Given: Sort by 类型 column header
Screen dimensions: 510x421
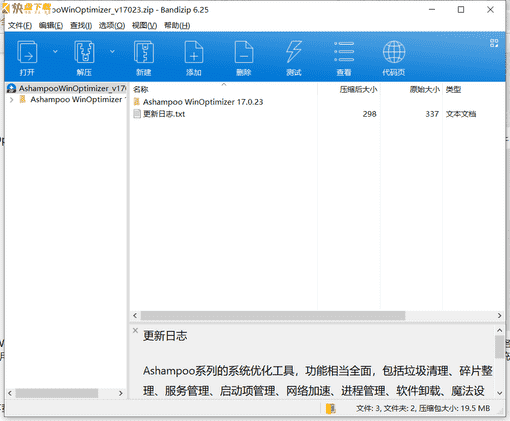Looking at the screenshot, I should pos(453,89).
